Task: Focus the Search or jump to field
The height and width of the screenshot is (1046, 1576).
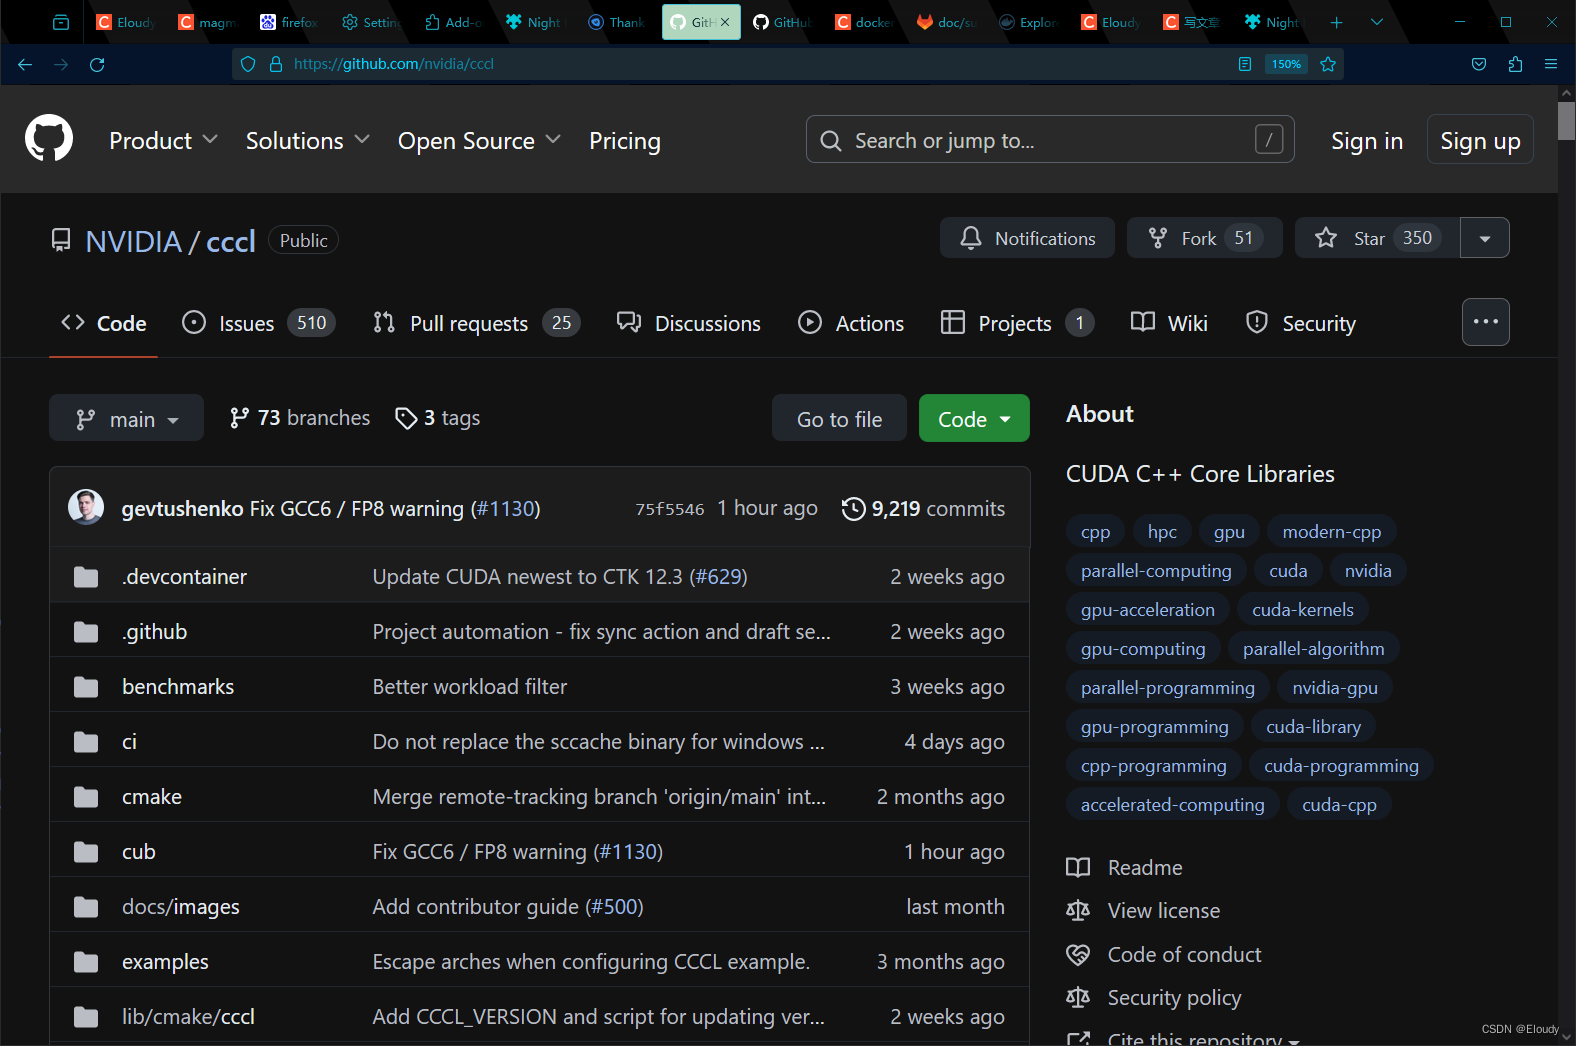Action: [x=1050, y=139]
